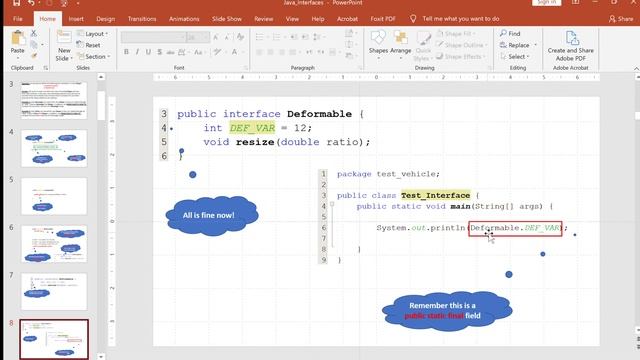Switch to the Acrobat tab
640x360 pixels.
347,19
